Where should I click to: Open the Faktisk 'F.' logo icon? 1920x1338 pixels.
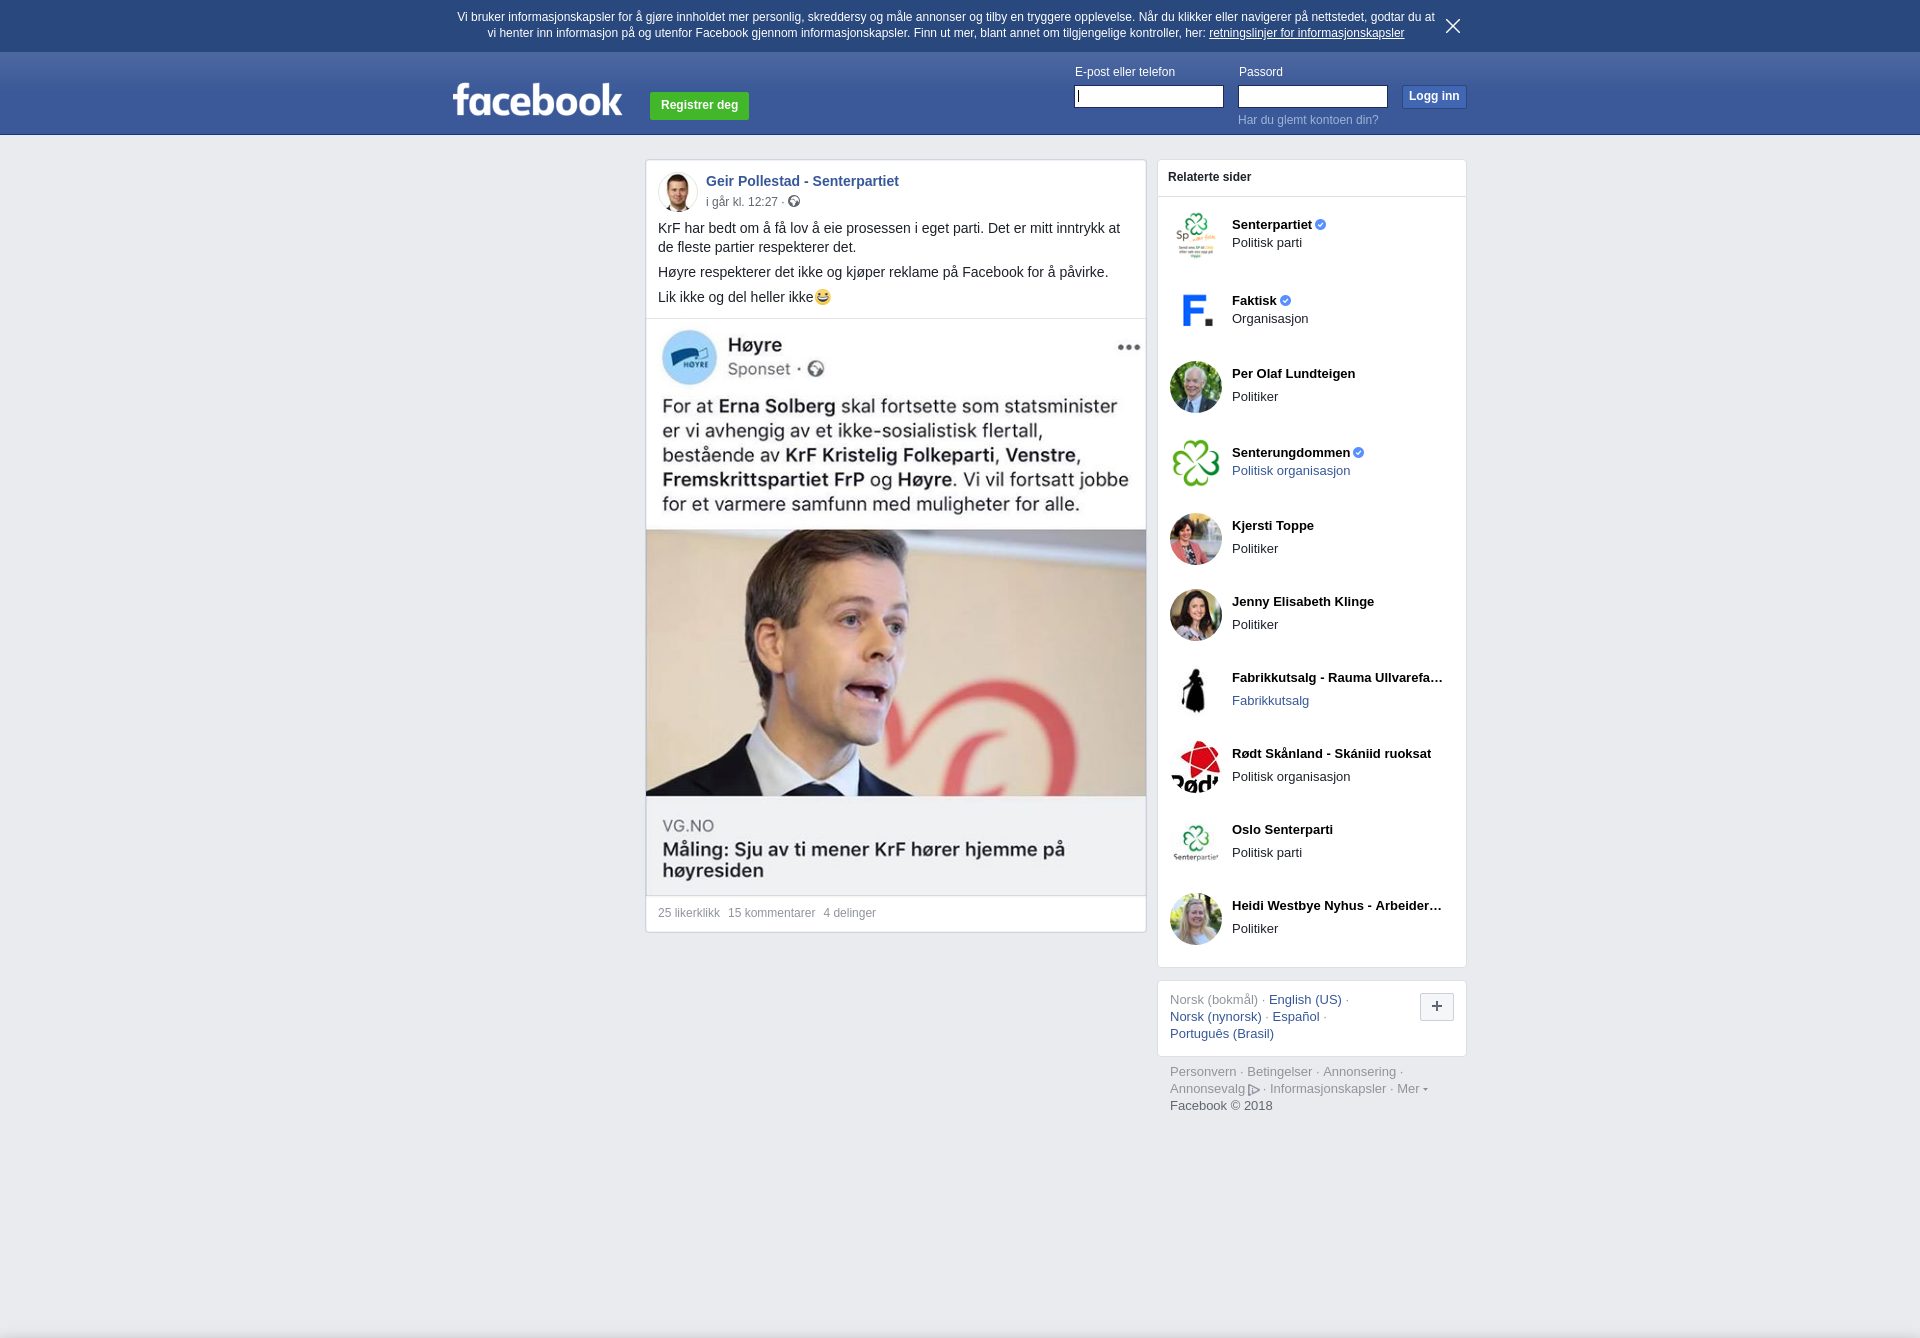1196,311
